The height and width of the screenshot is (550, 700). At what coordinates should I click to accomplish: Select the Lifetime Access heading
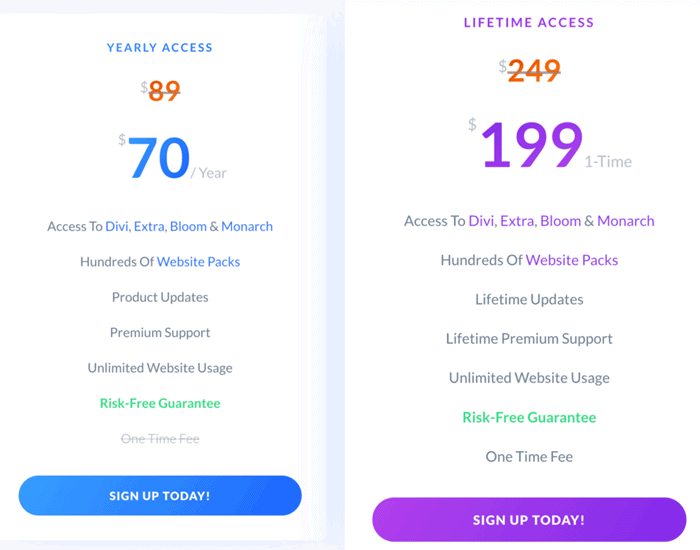[x=529, y=22]
